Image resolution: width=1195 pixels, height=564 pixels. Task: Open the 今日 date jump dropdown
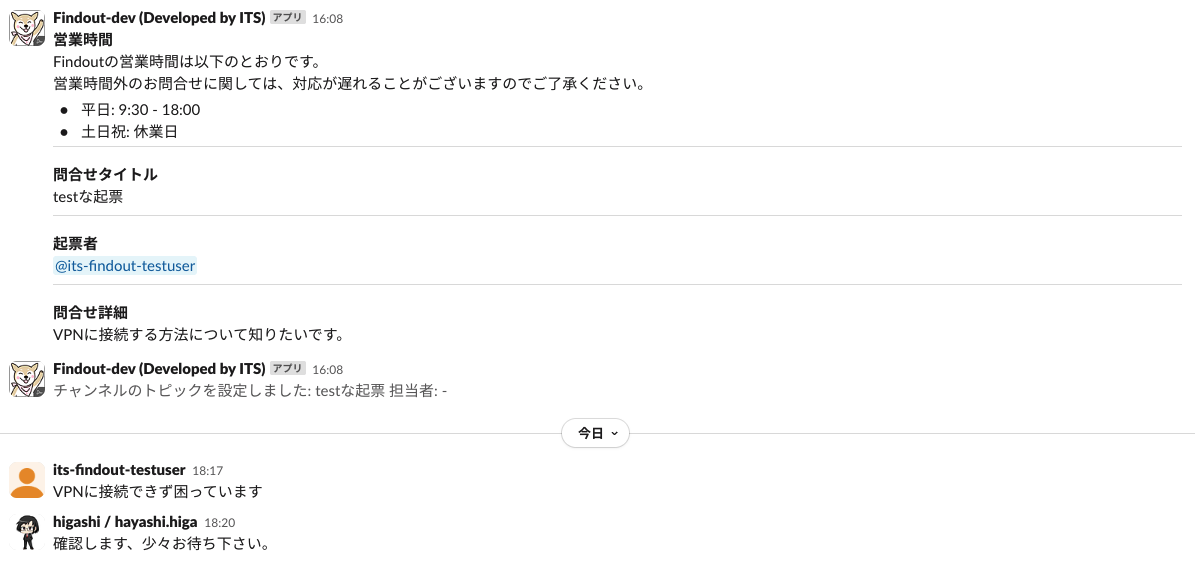click(595, 433)
